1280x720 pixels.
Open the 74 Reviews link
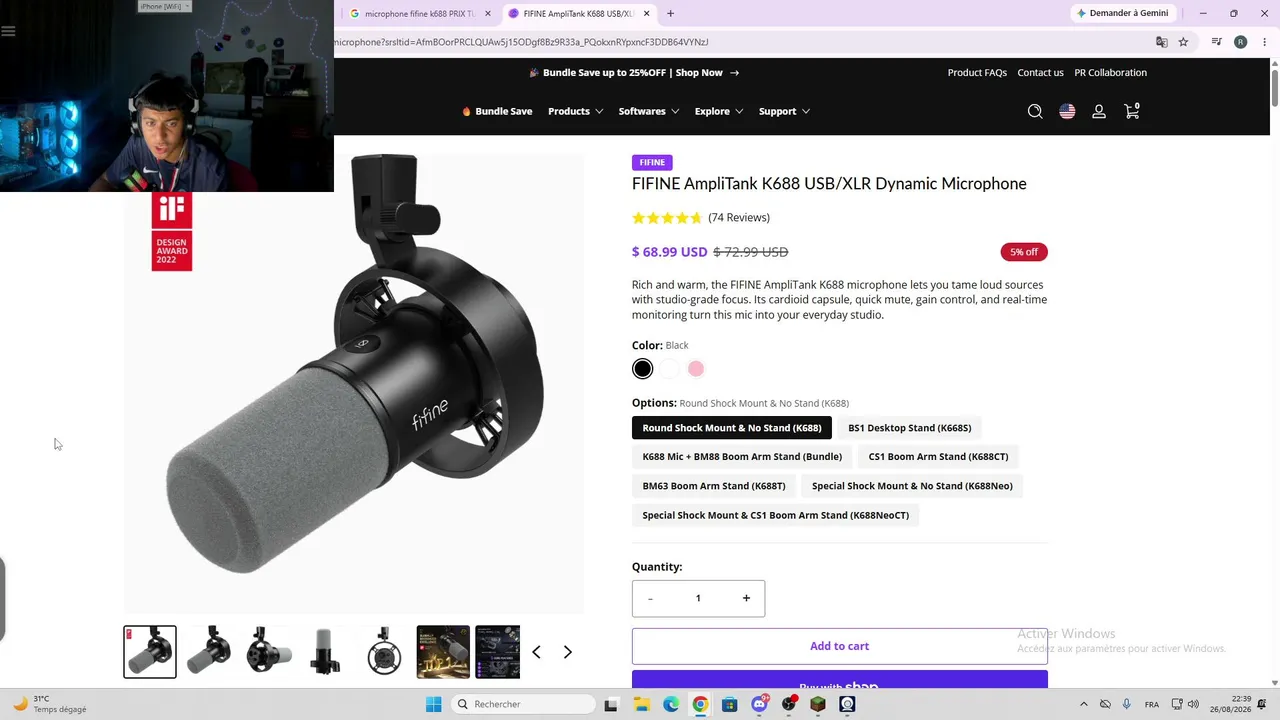(739, 218)
